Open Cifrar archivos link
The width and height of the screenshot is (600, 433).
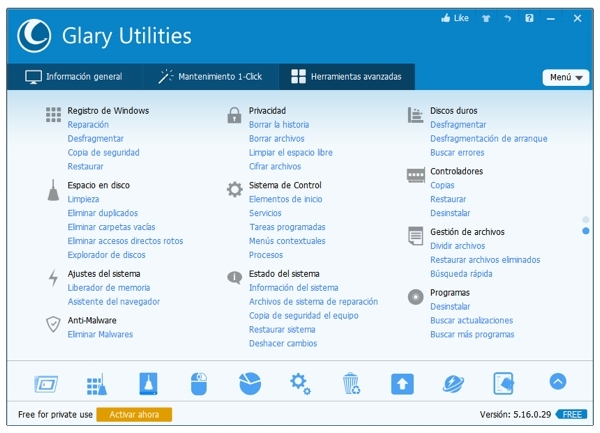pyautogui.click(x=275, y=166)
